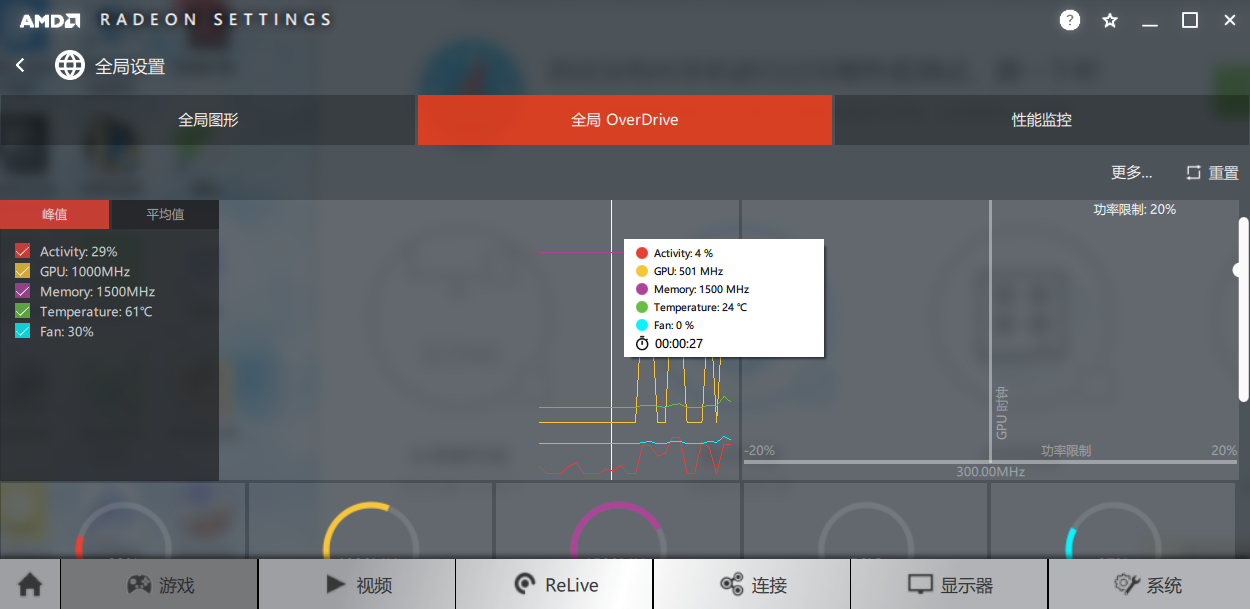Click the globe icon beside 全局设置
Viewport: 1250px width, 609px height.
pos(70,65)
